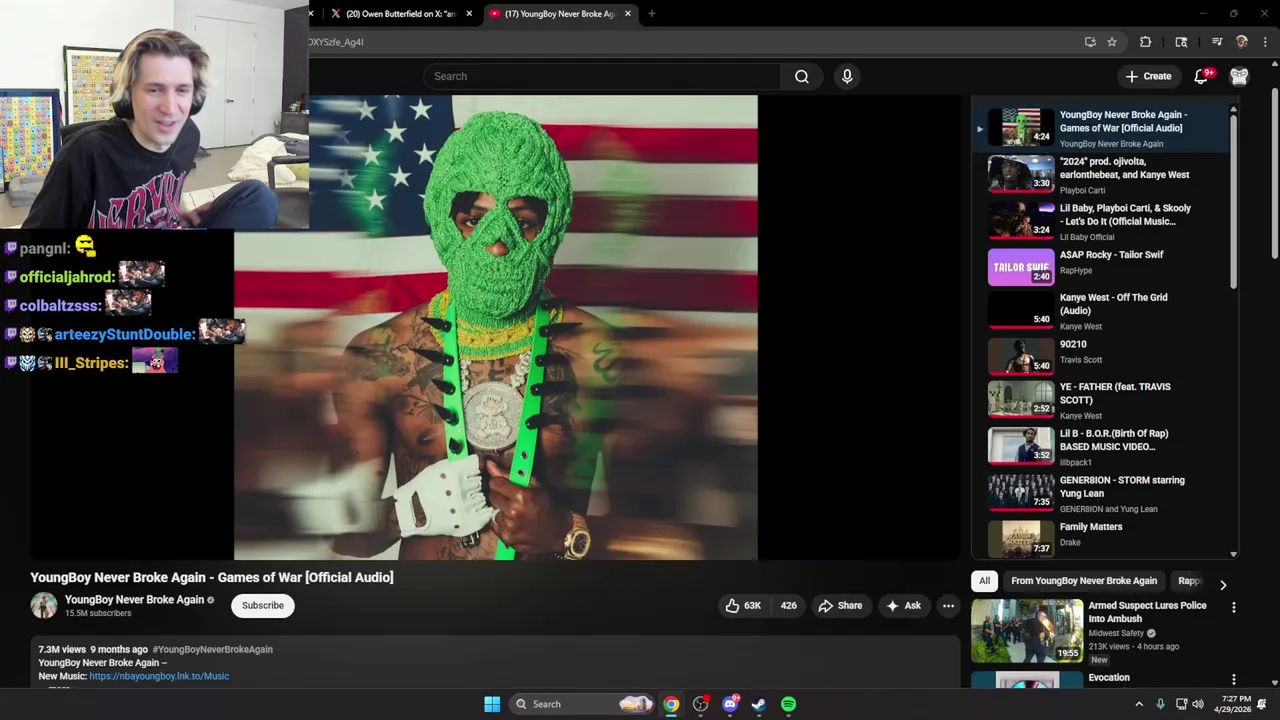The image size is (1280, 720).
Task: Open the YouTube account avatar menu
Action: (x=1239, y=76)
